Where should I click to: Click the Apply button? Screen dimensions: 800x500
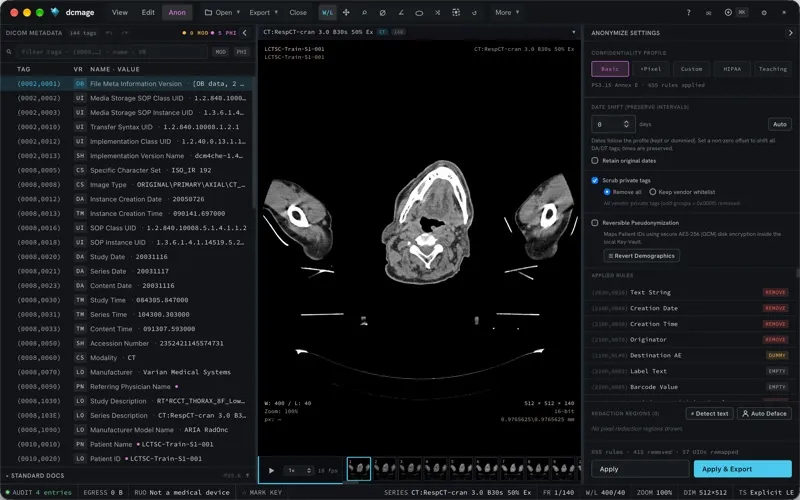click(x=640, y=469)
